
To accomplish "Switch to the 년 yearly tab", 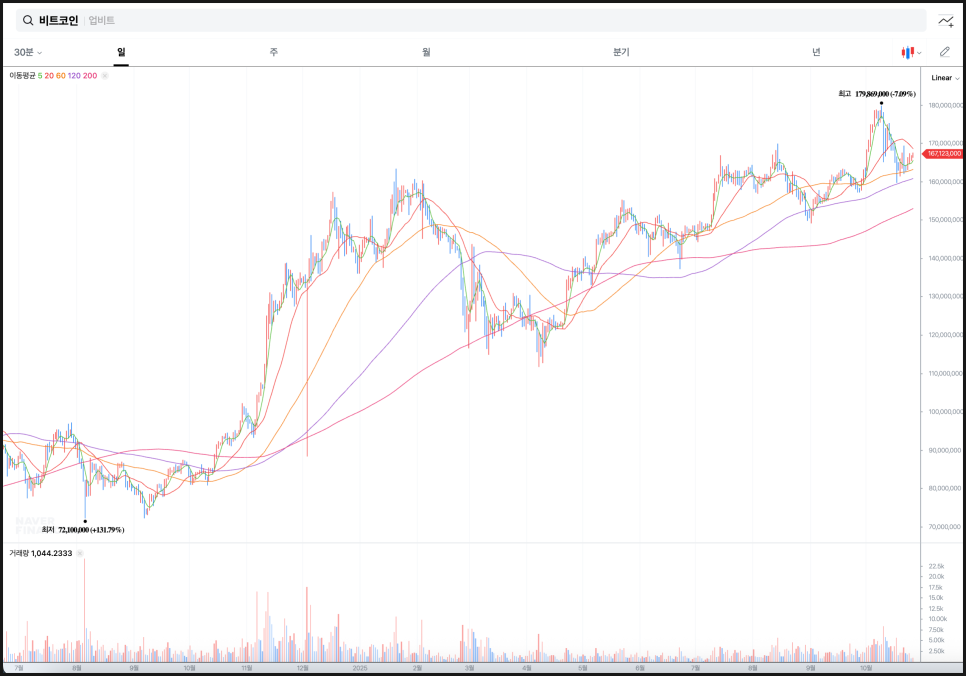I will pyautogui.click(x=816, y=52).
